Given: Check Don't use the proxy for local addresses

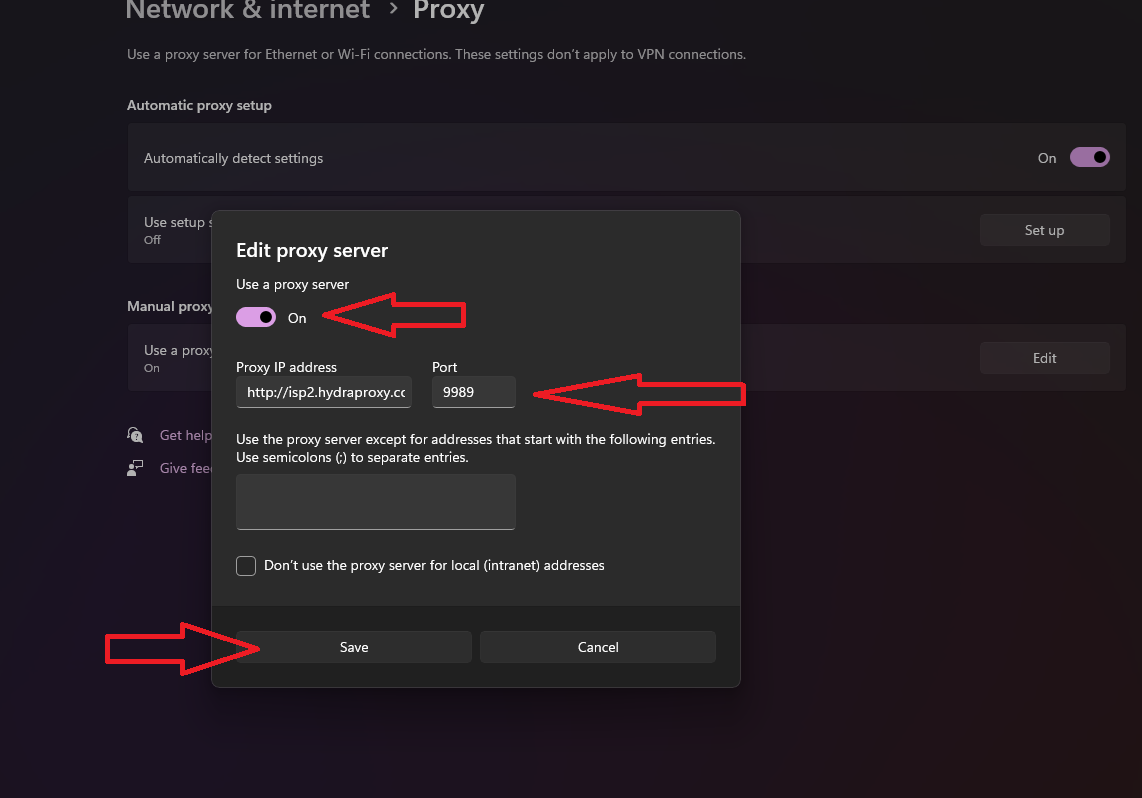Looking at the screenshot, I should click(245, 565).
